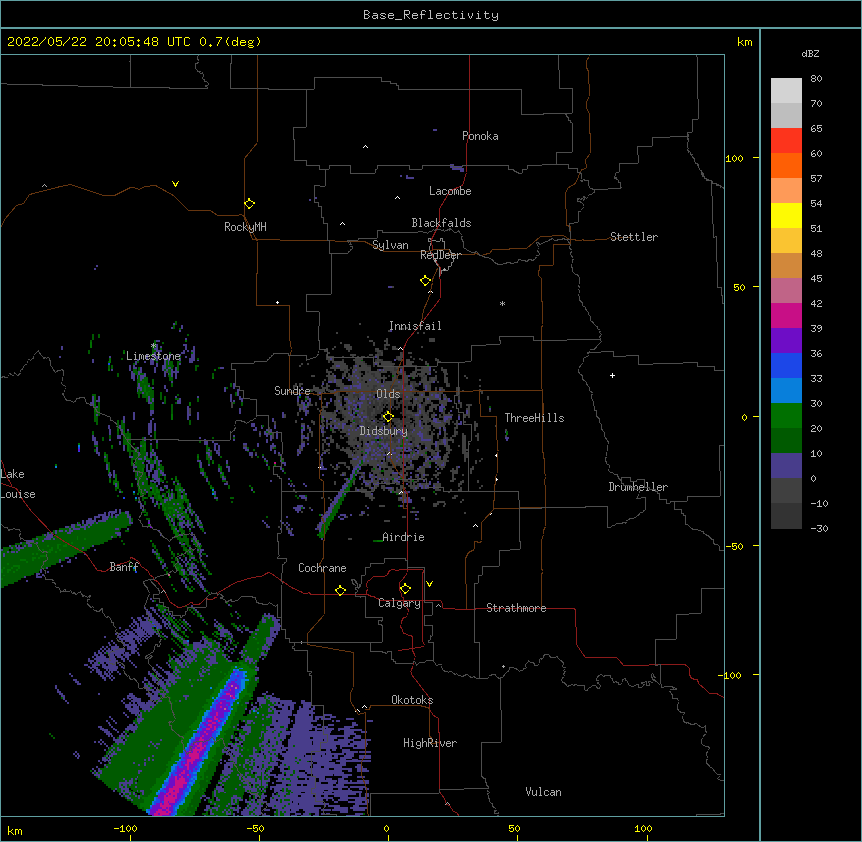The image size is (862, 842).
Task: Select the yellow diamond marker between Olds and Didsbury
Action: tap(388, 416)
